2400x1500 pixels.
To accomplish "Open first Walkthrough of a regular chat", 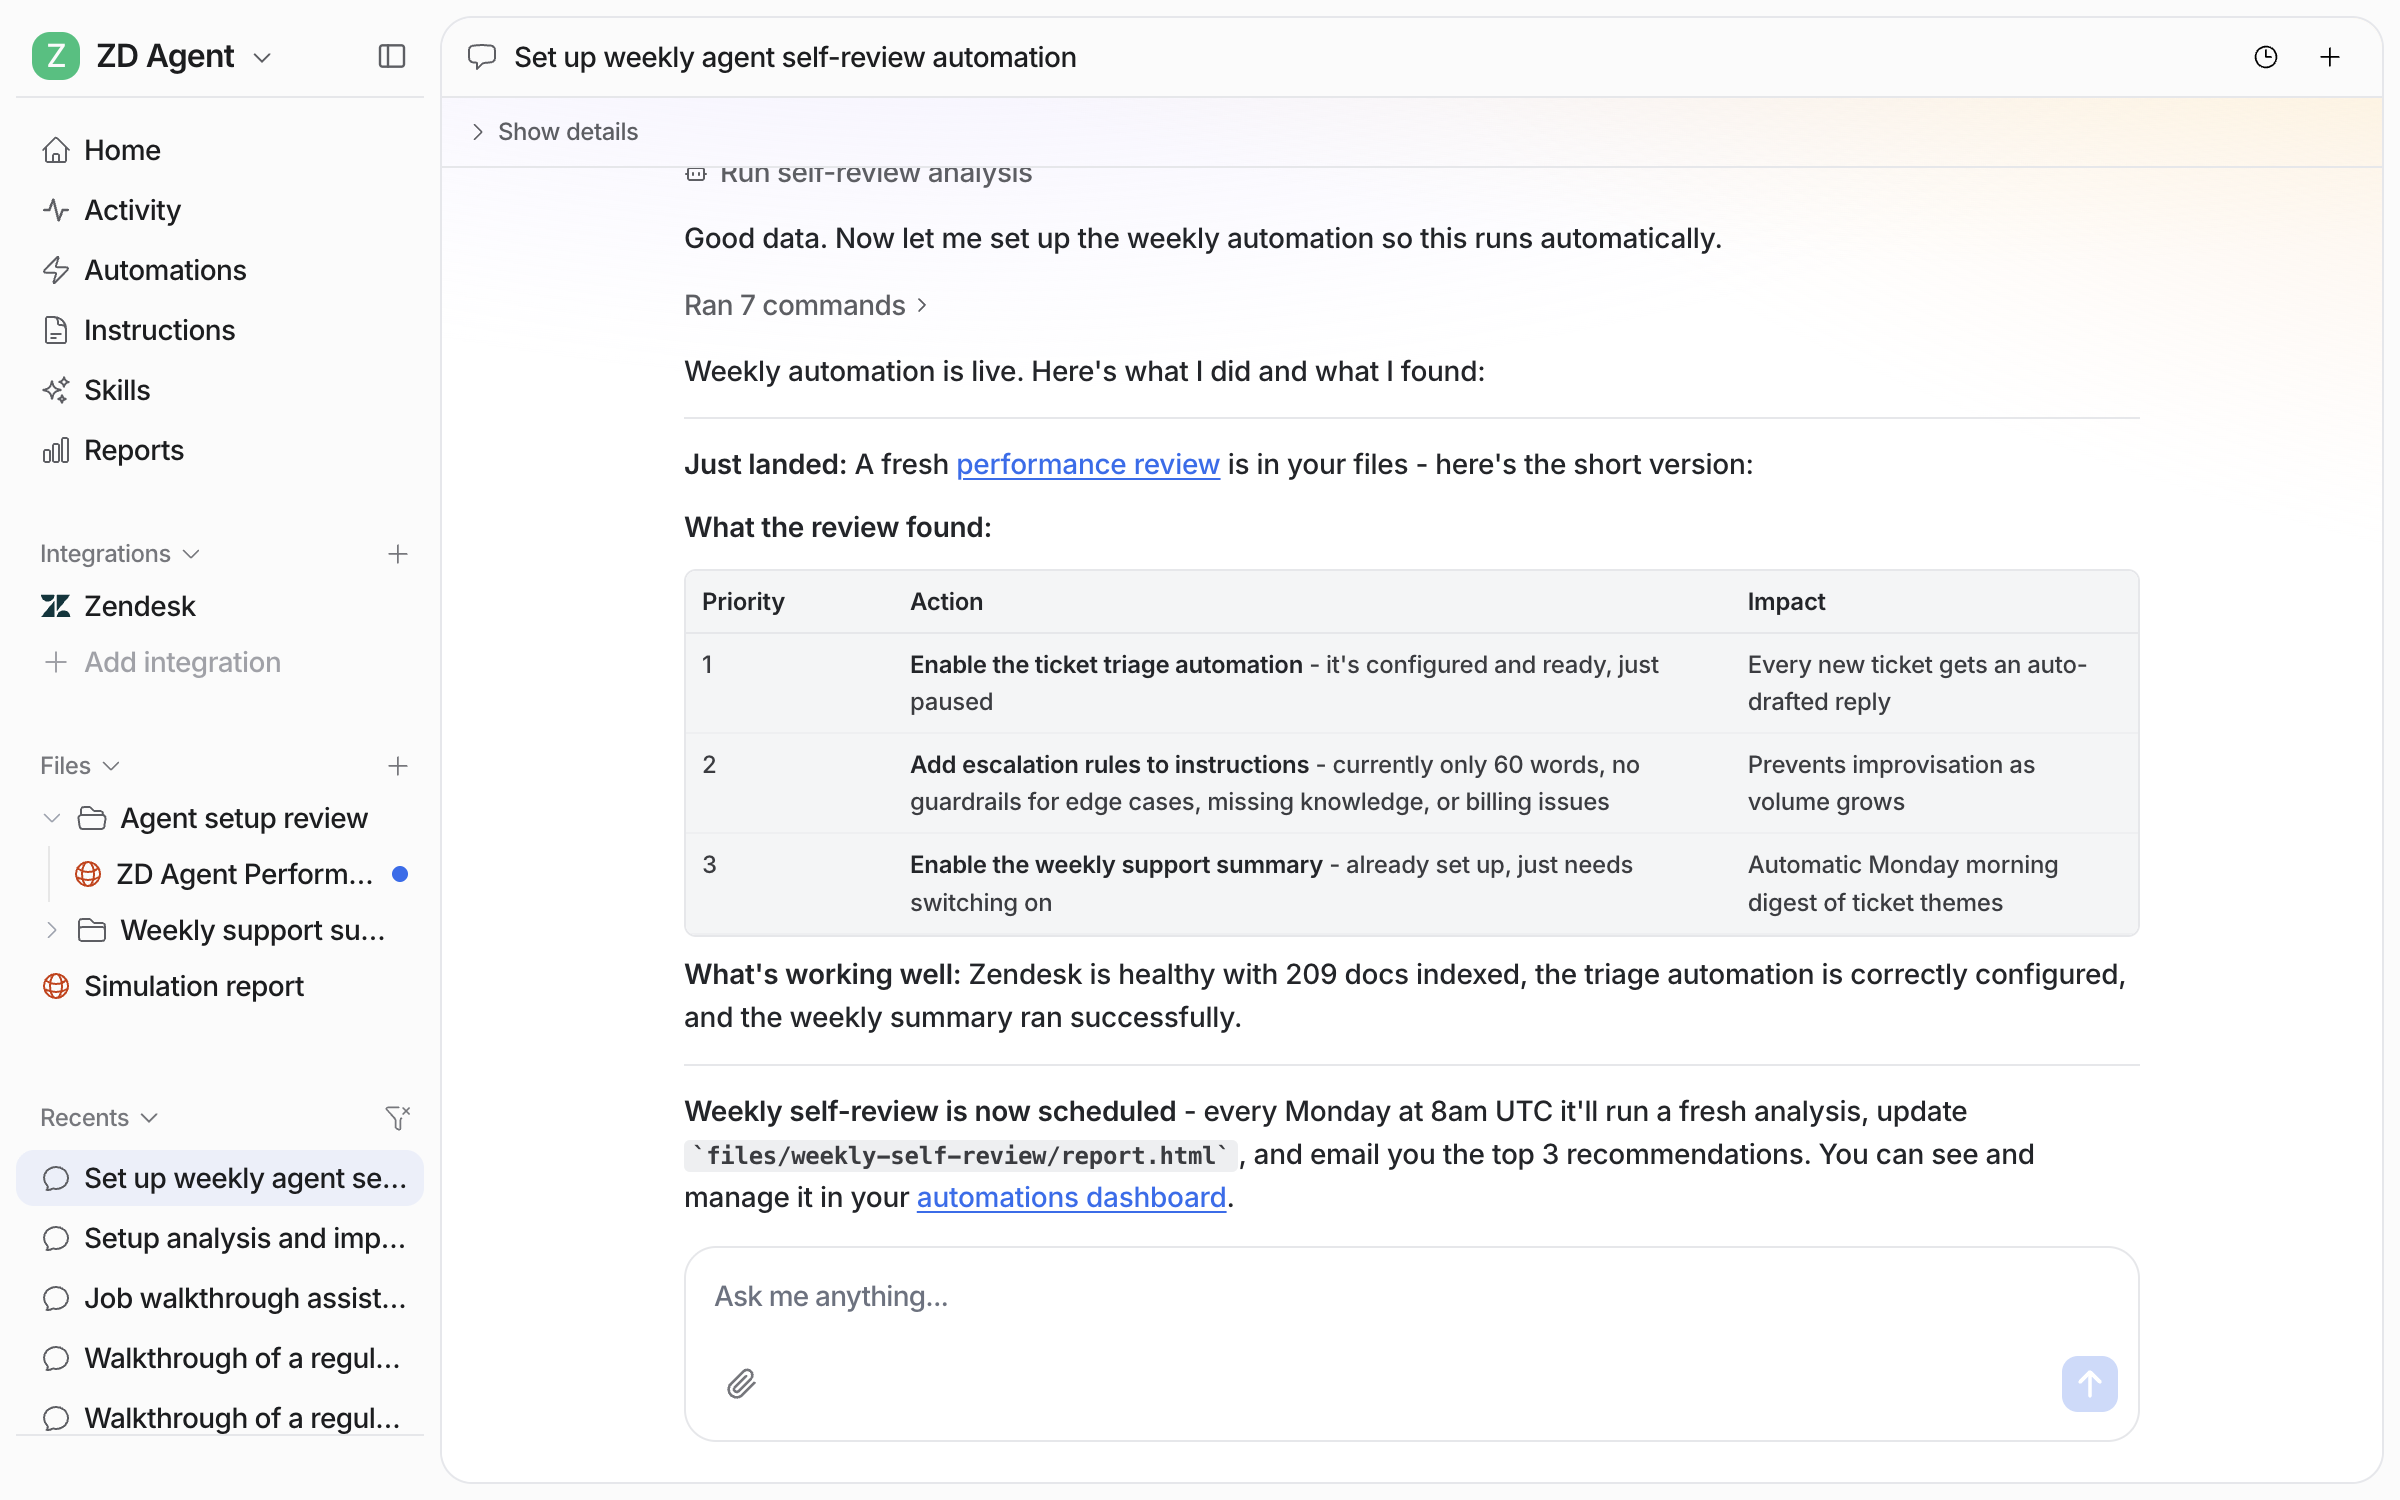I will 220,1358.
